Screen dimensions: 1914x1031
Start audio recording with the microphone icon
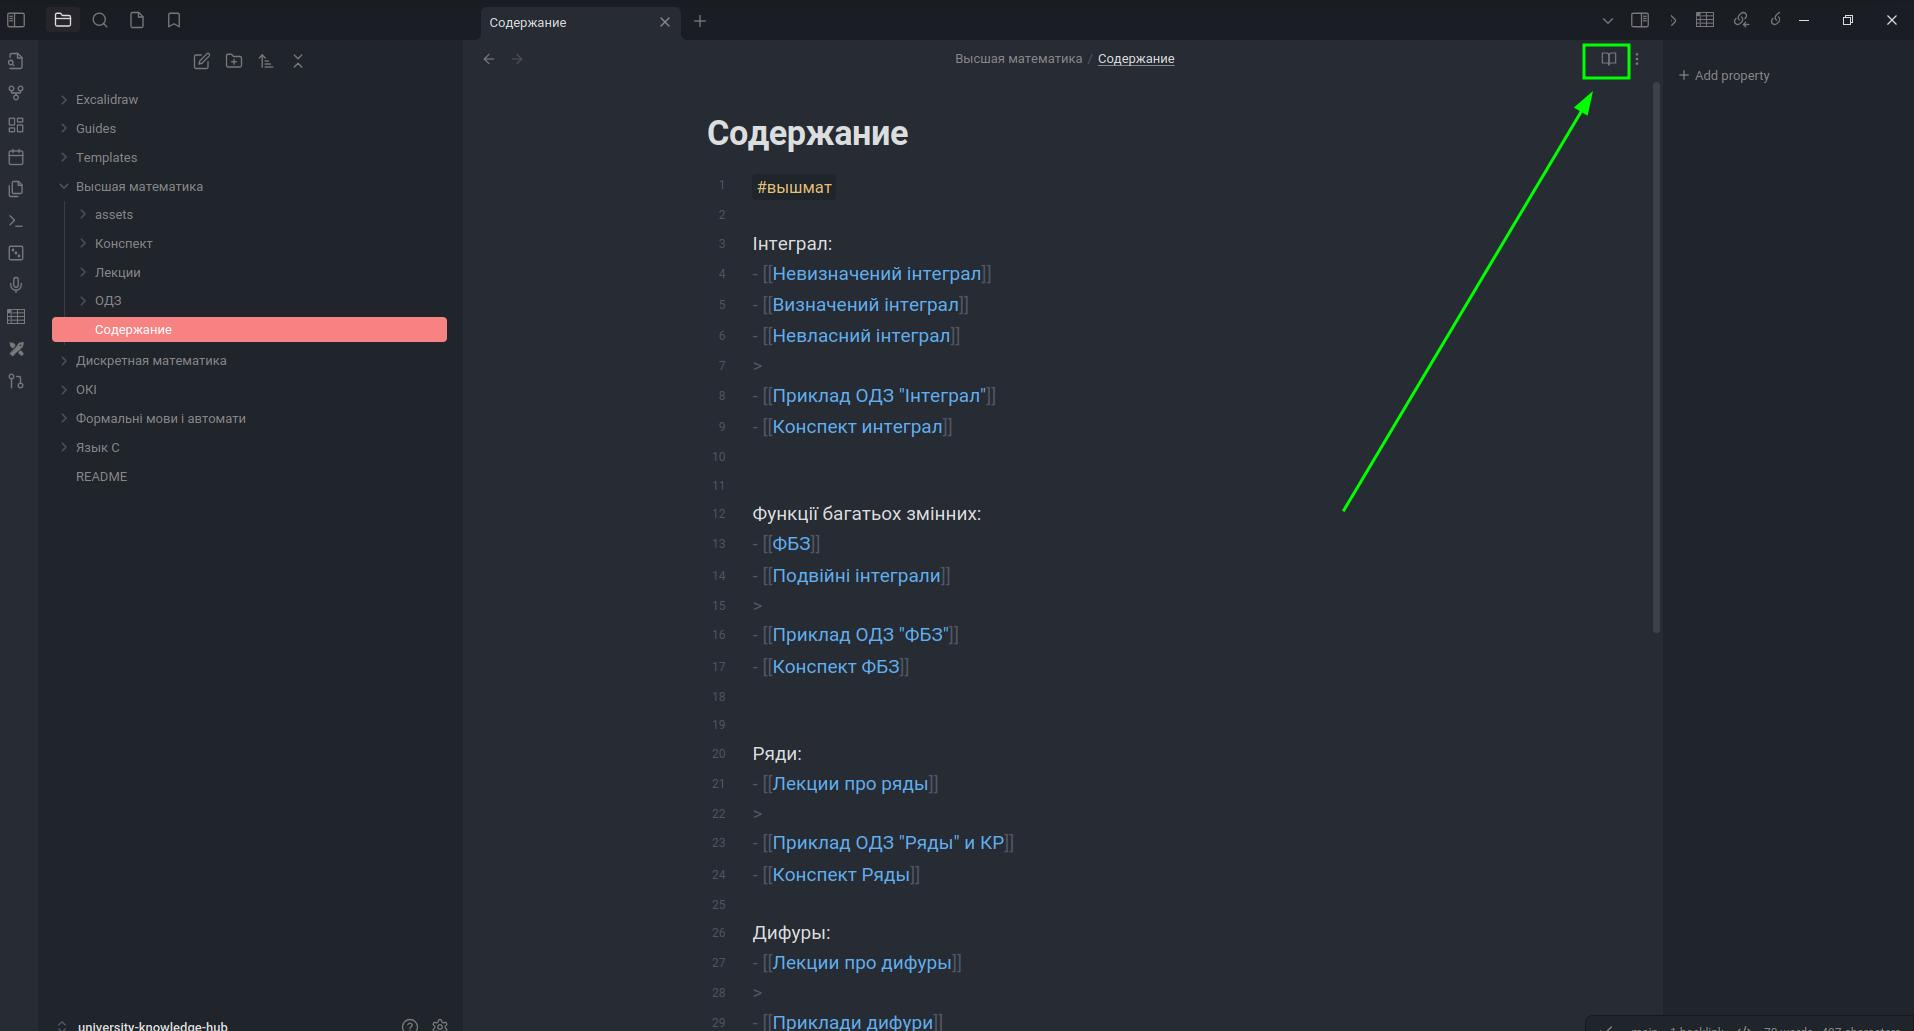click(16, 285)
